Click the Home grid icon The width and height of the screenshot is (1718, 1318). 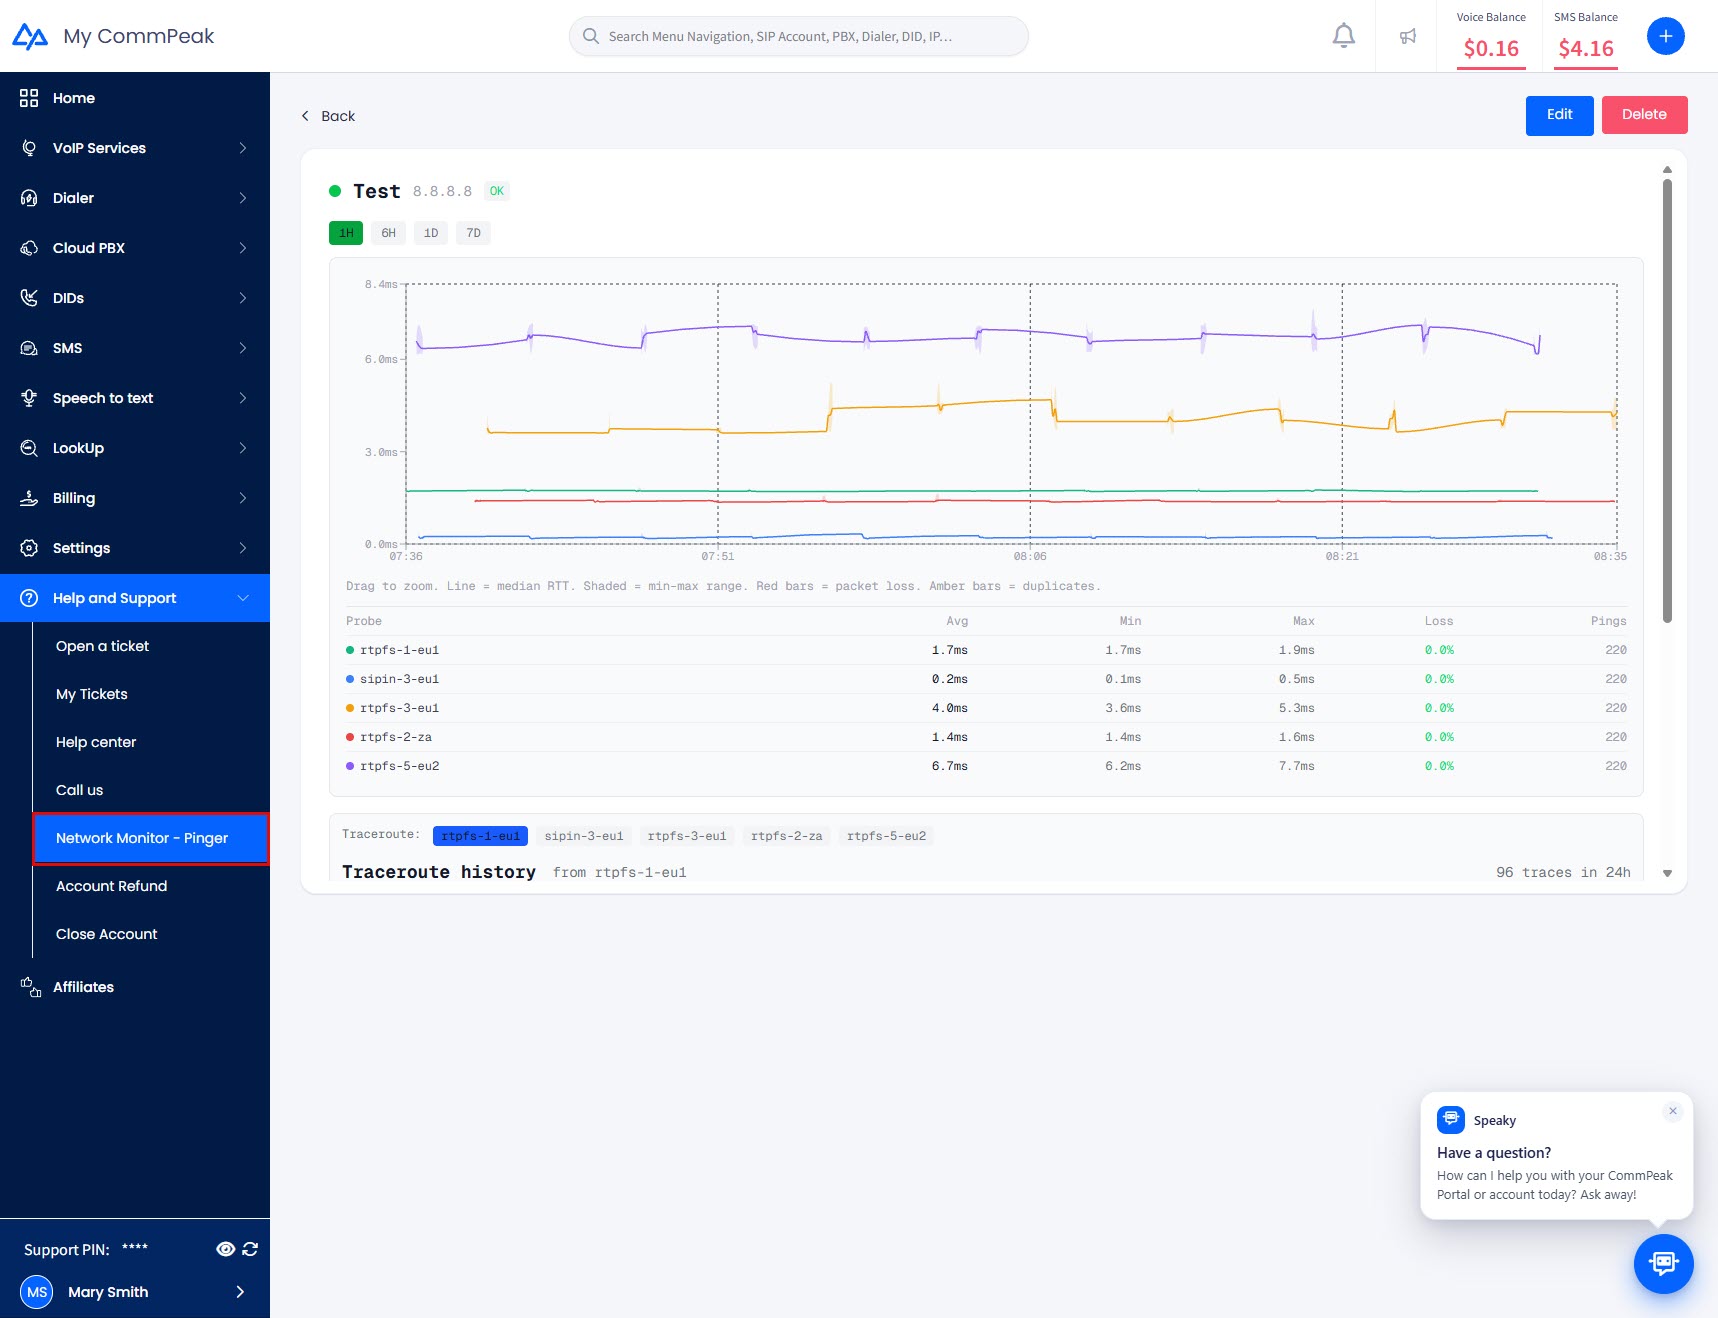click(x=29, y=98)
